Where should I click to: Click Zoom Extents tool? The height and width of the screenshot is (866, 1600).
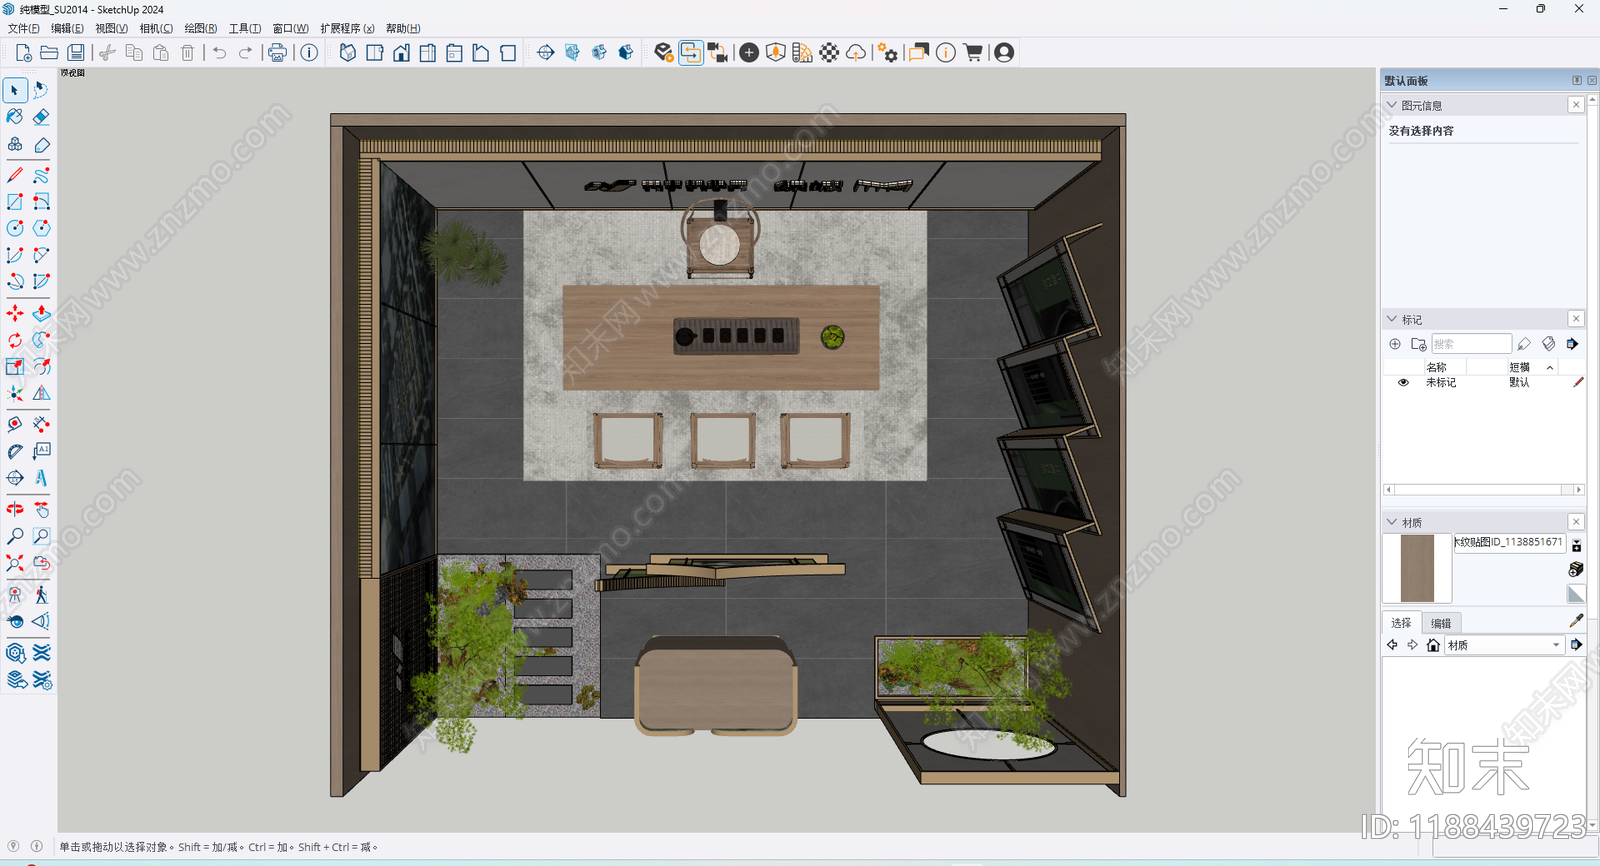pos(15,564)
